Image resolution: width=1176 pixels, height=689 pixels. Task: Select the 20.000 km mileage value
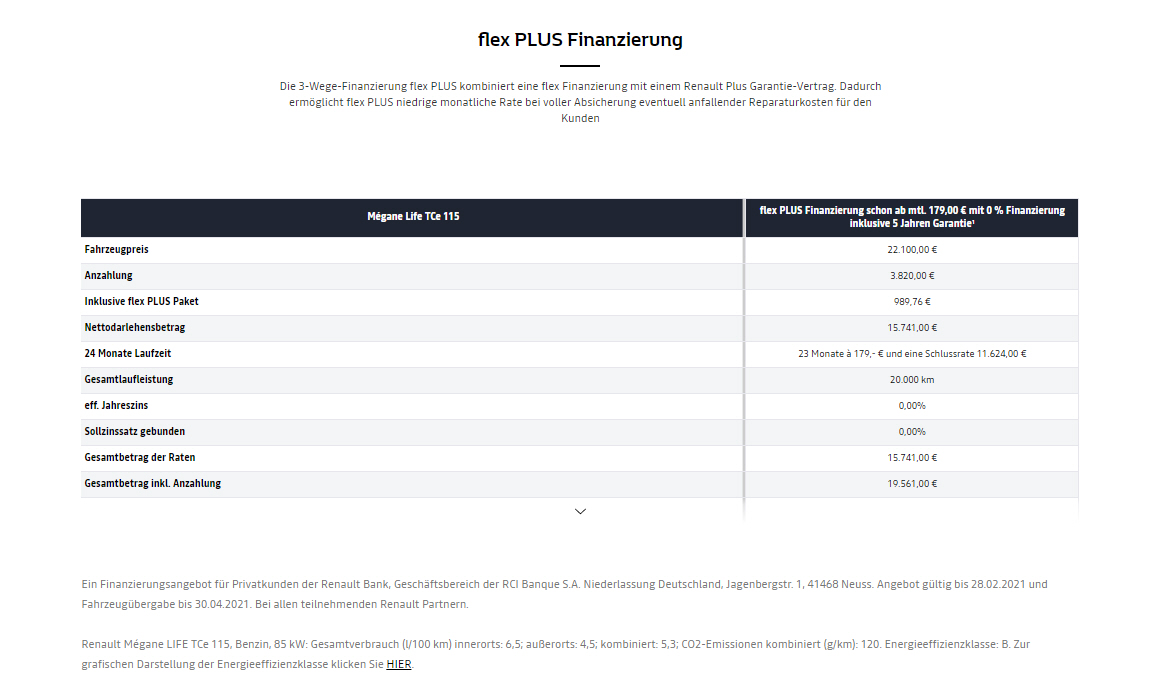[x=912, y=379]
